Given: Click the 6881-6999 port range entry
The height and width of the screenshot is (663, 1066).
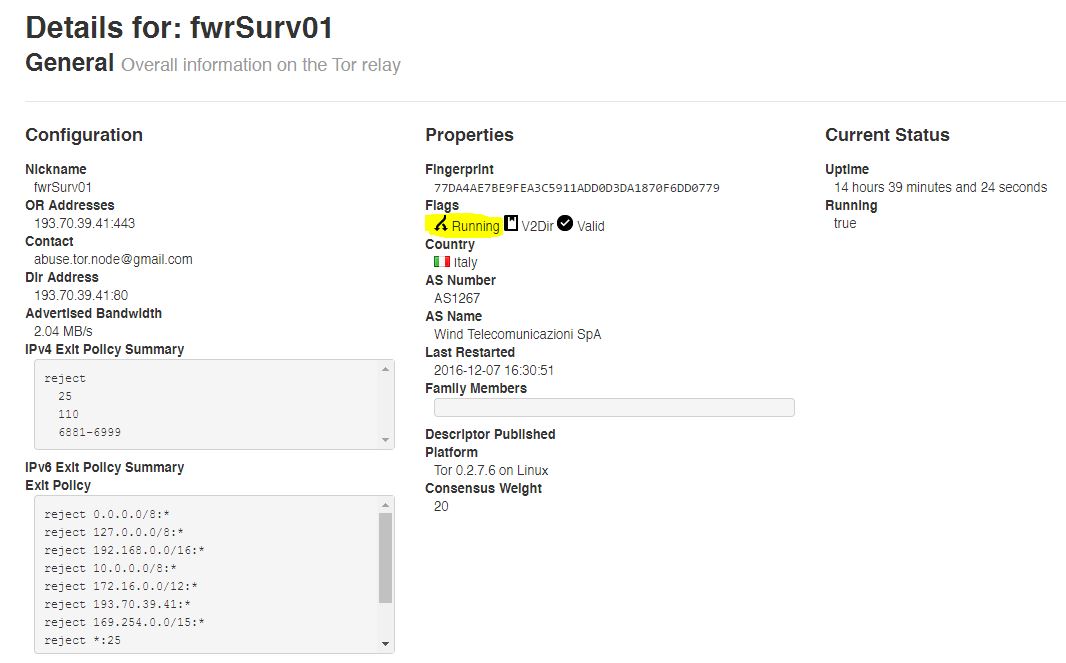Looking at the screenshot, I should click(90, 432).
